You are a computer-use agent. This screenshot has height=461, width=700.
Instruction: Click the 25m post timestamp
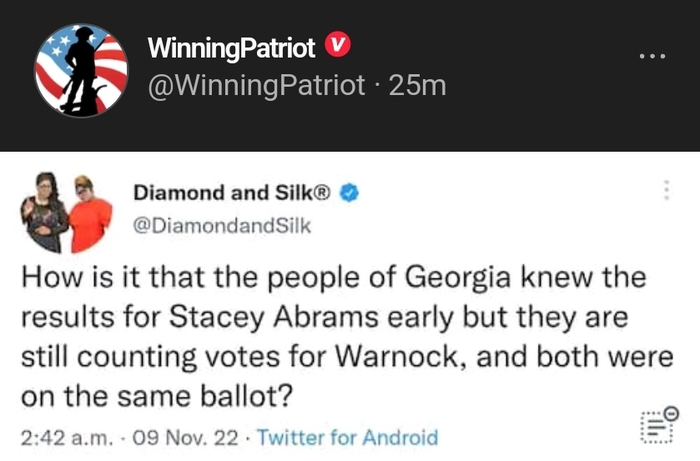tap(417, 86)
